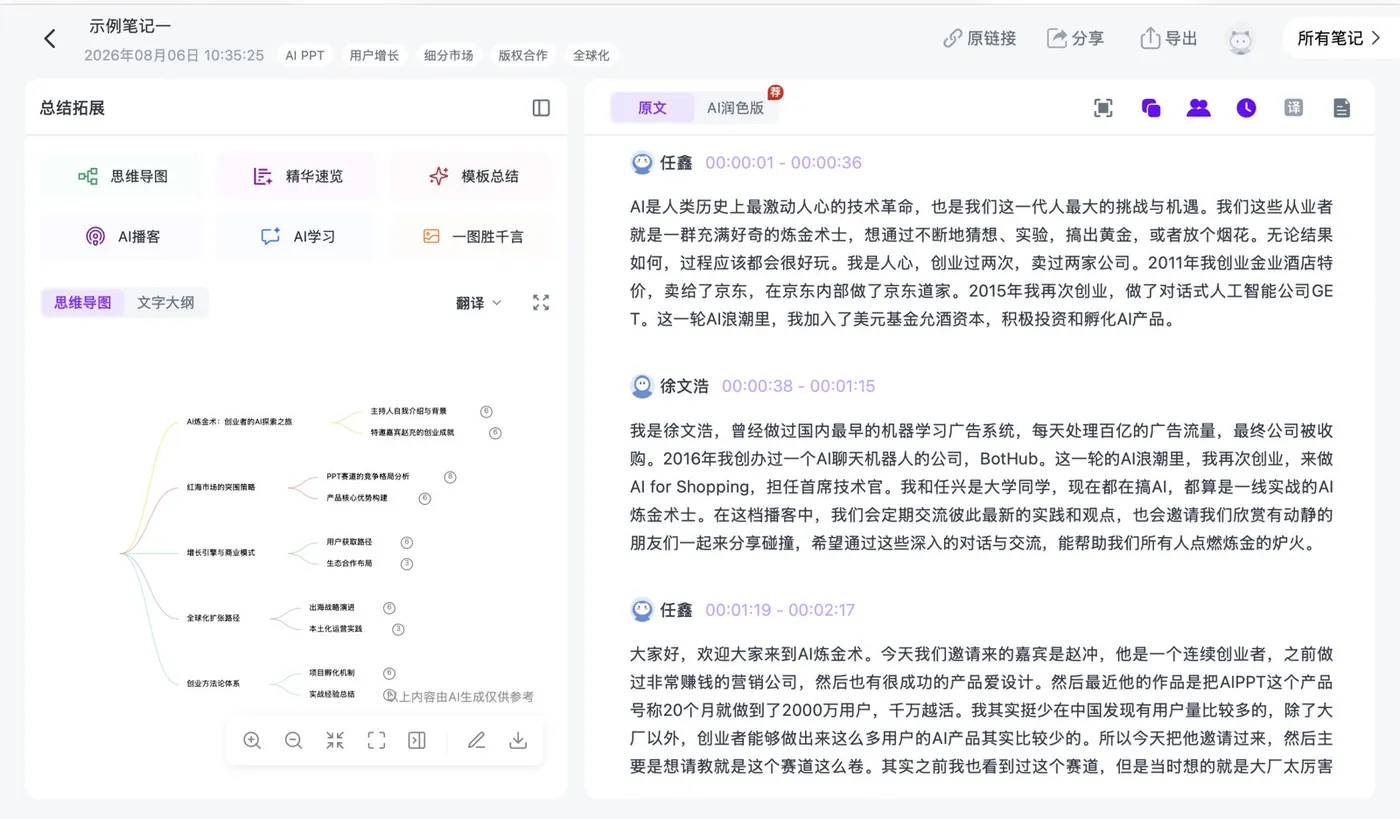
Task: Click the 用户增长 tag
Action: [374, 56]
